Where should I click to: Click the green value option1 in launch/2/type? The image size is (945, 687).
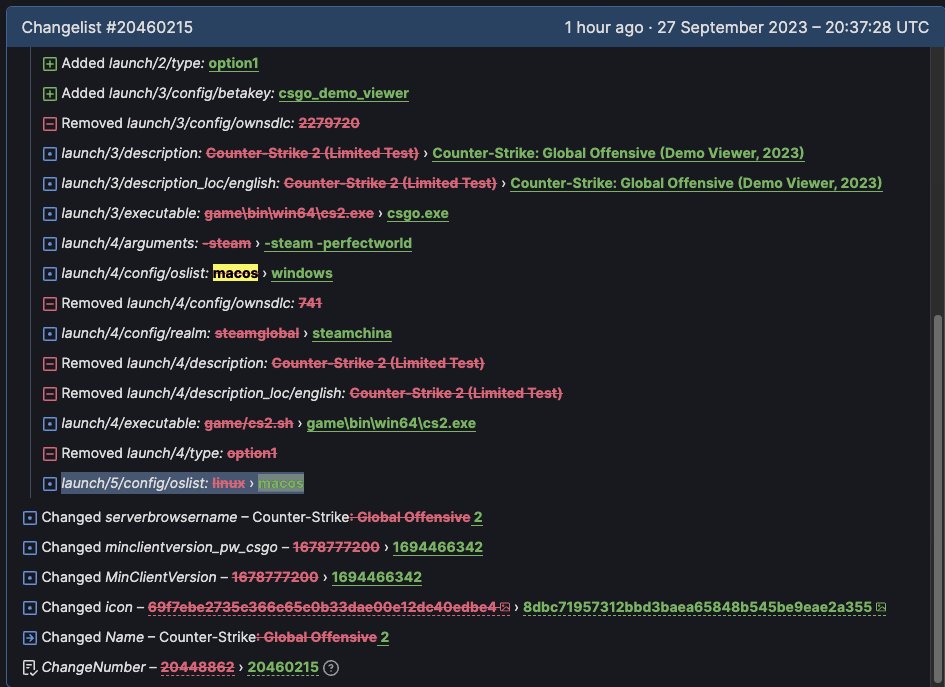coord(233,63)
